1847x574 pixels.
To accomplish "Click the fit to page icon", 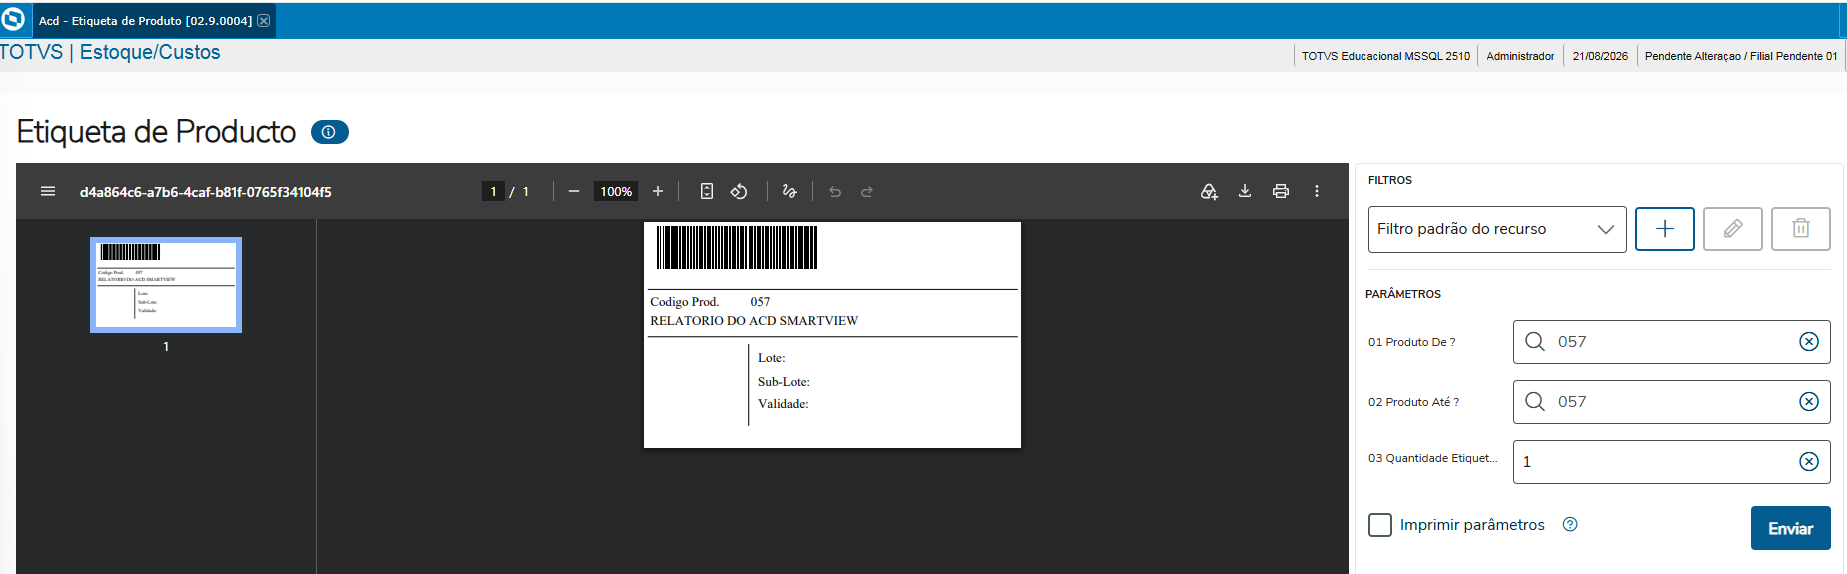I will tap(707, 191).
